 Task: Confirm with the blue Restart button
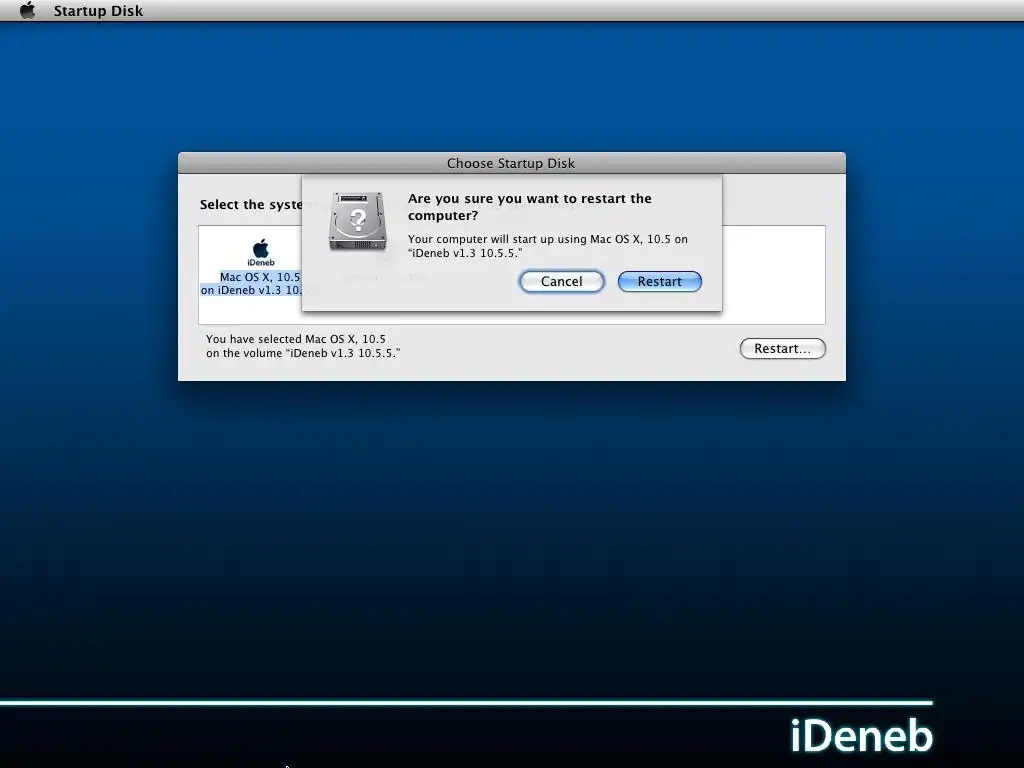tap(660, 281)
